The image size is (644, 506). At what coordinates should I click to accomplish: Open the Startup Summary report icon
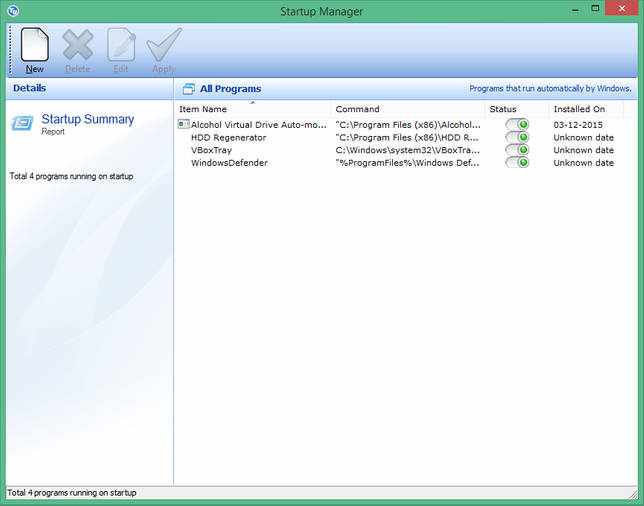pos(22,123)
